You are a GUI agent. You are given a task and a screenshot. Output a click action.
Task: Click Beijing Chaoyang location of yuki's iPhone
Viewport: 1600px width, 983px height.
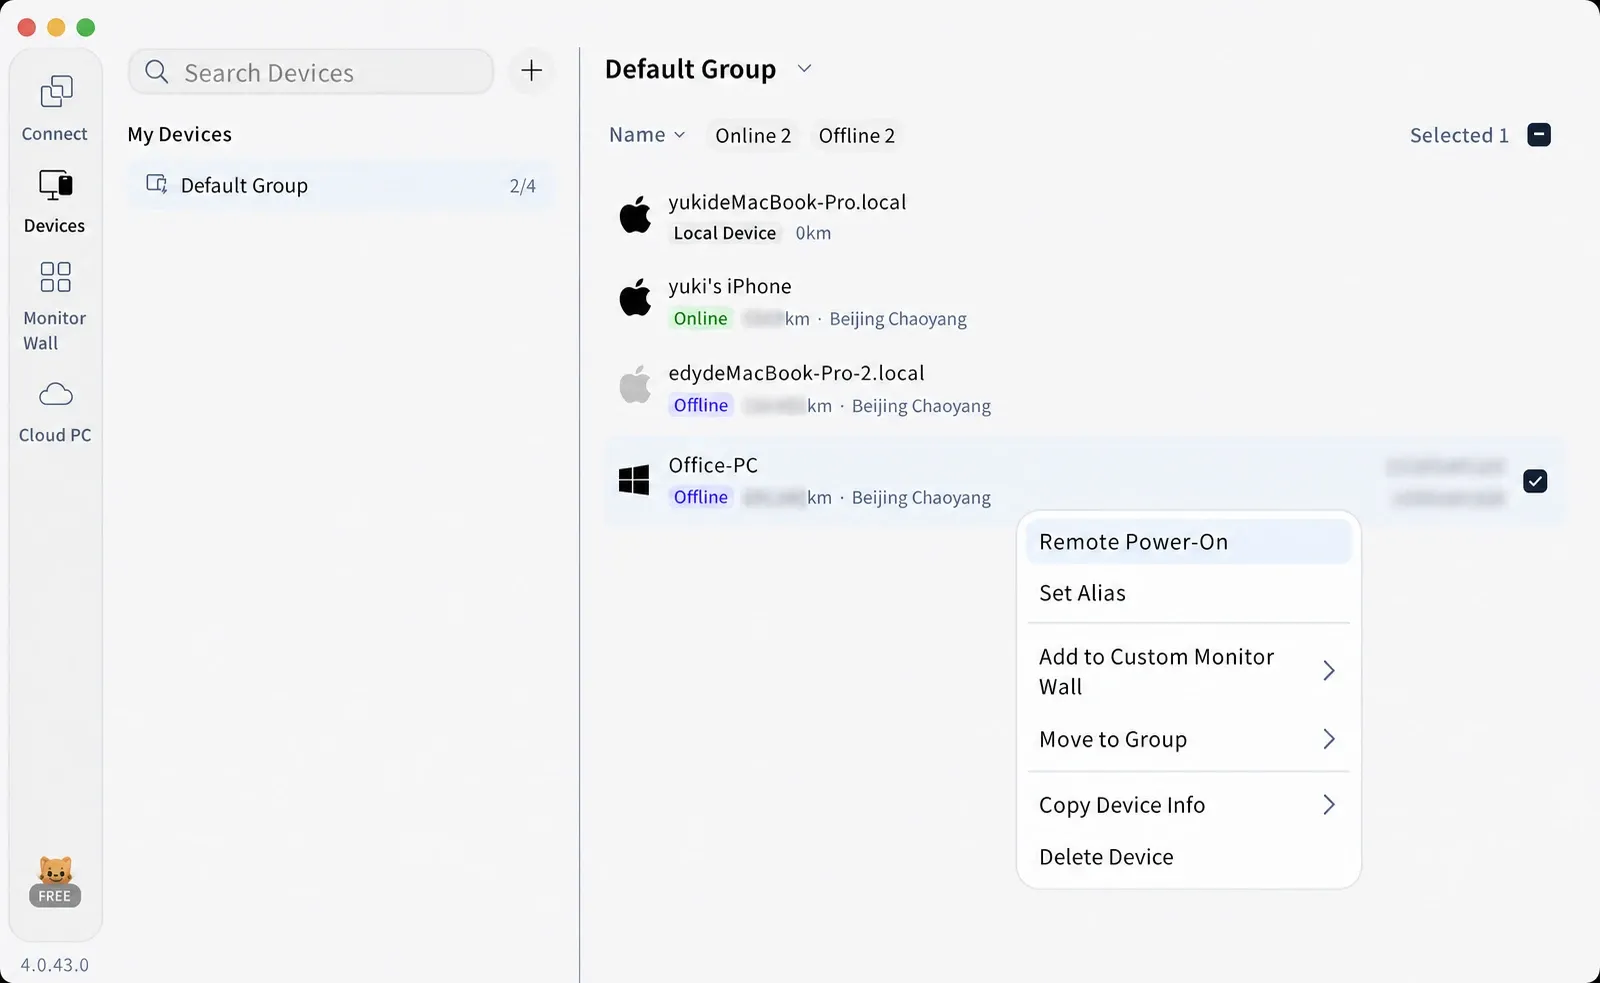point(898,319)
